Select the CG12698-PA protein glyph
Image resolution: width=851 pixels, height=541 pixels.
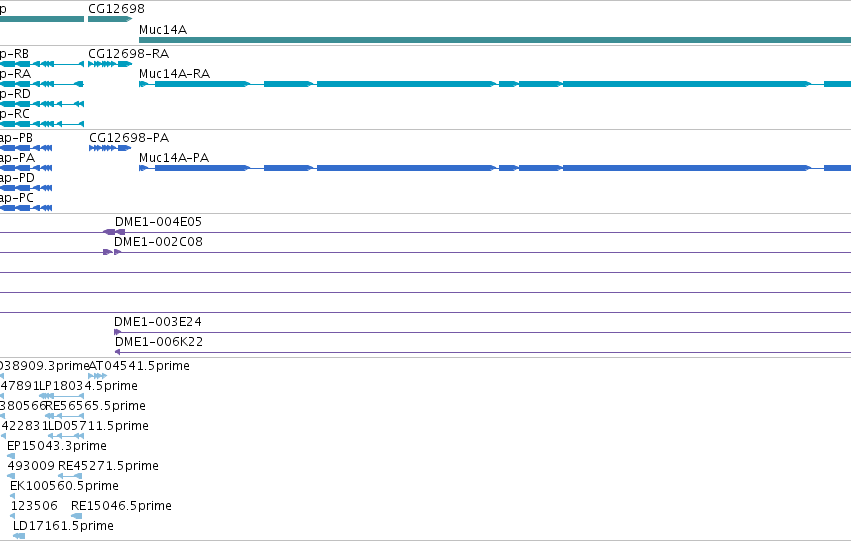(110, 148)
